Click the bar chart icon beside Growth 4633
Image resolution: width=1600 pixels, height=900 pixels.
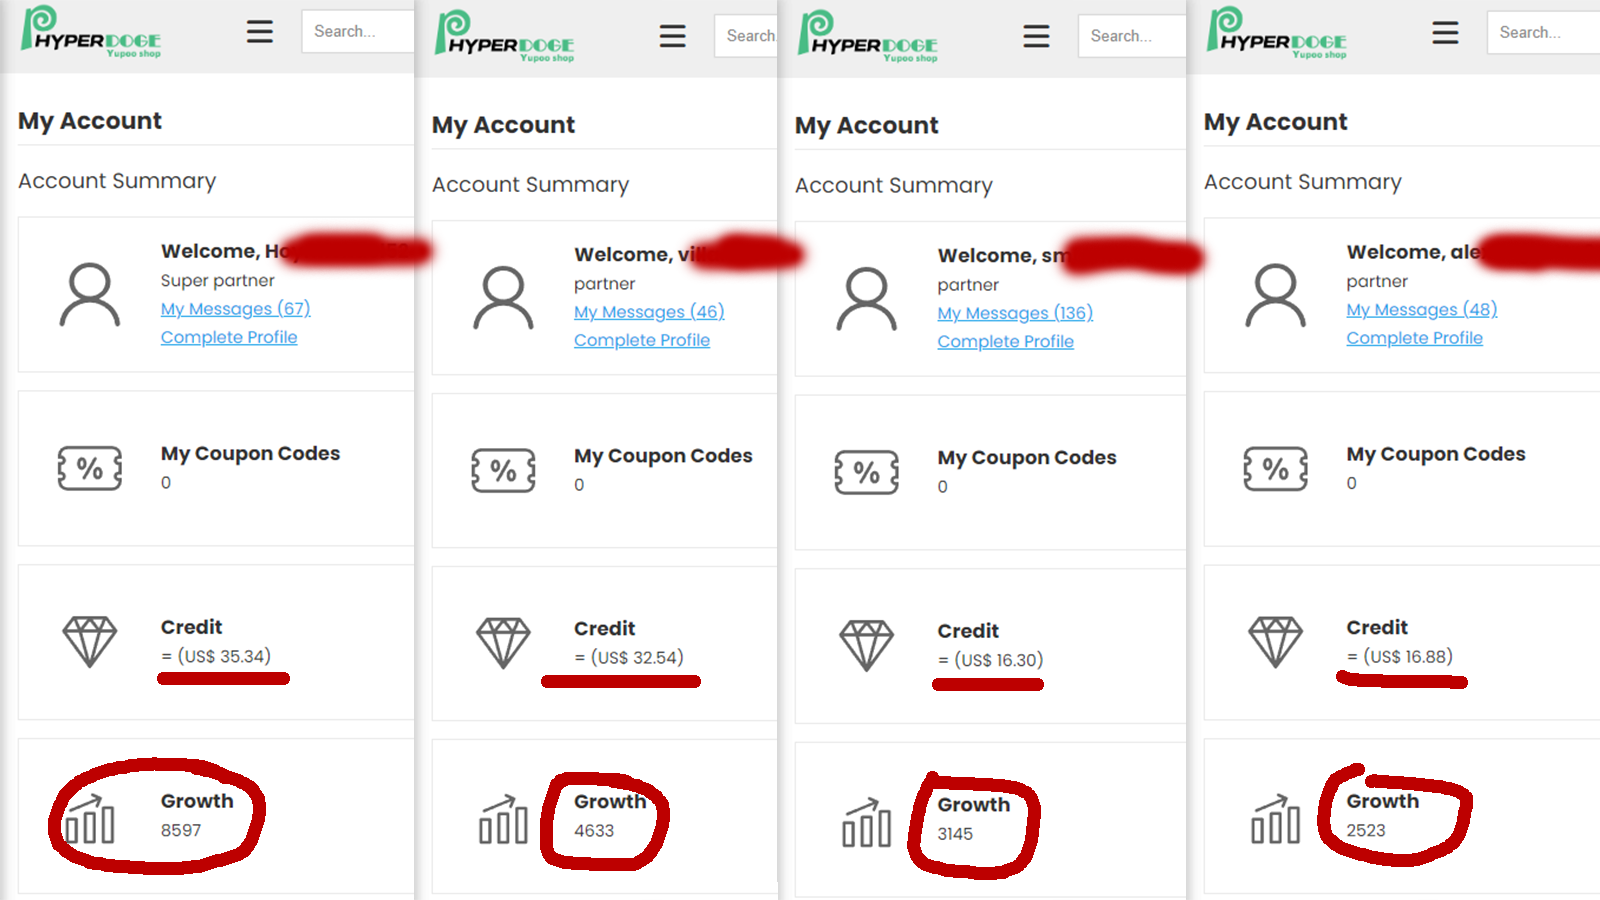(x=503, y=820)
